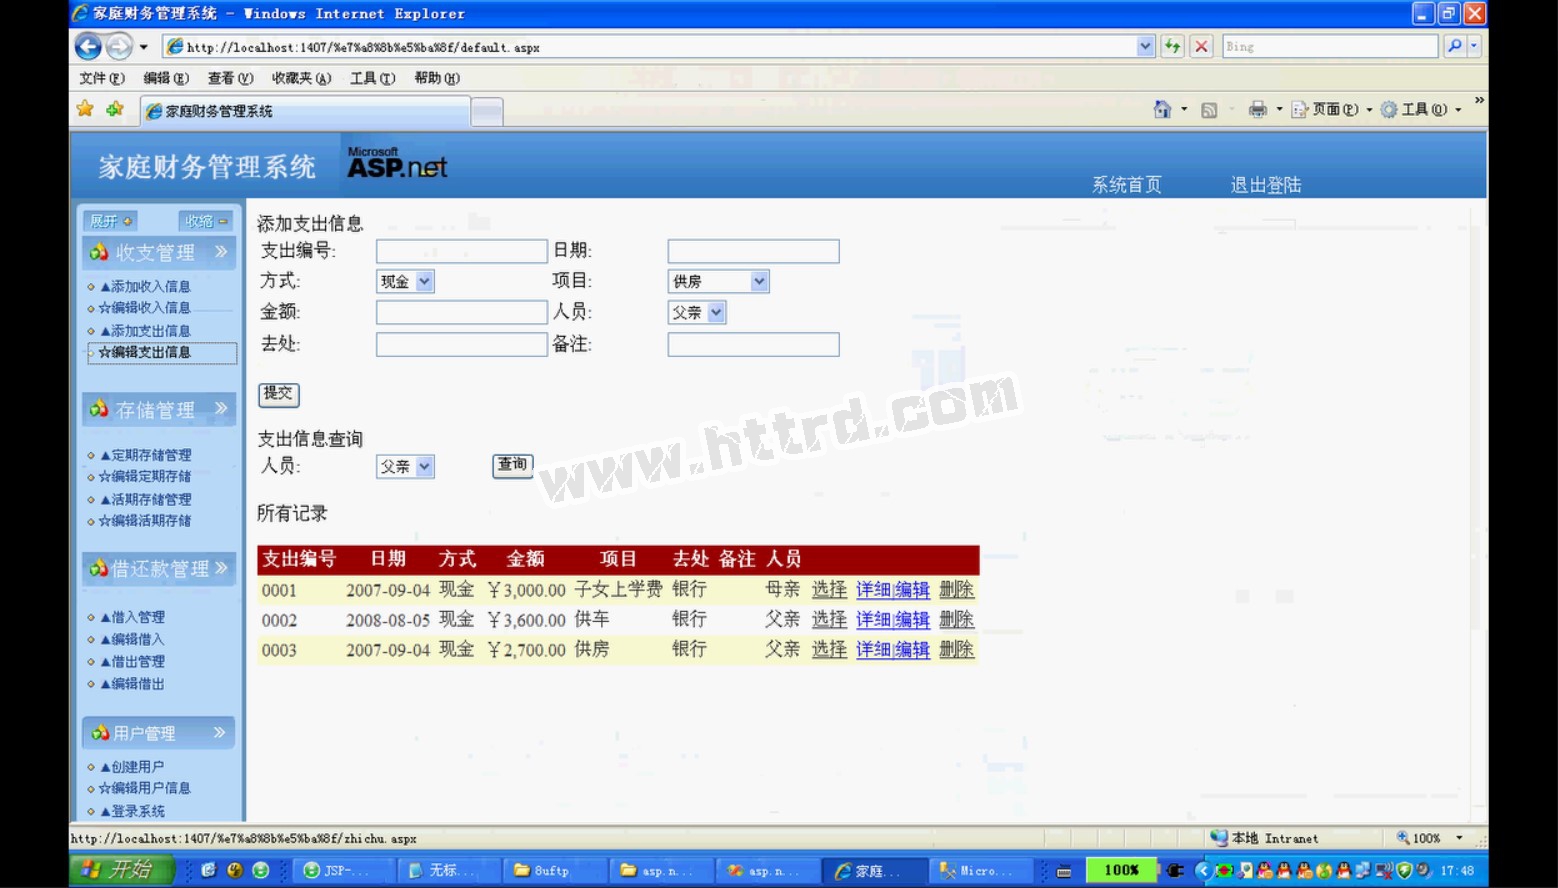This screenshot has height=888, width=1558.
Task: Stop loading with the red X icon
Action: [x=1202, y=46]
